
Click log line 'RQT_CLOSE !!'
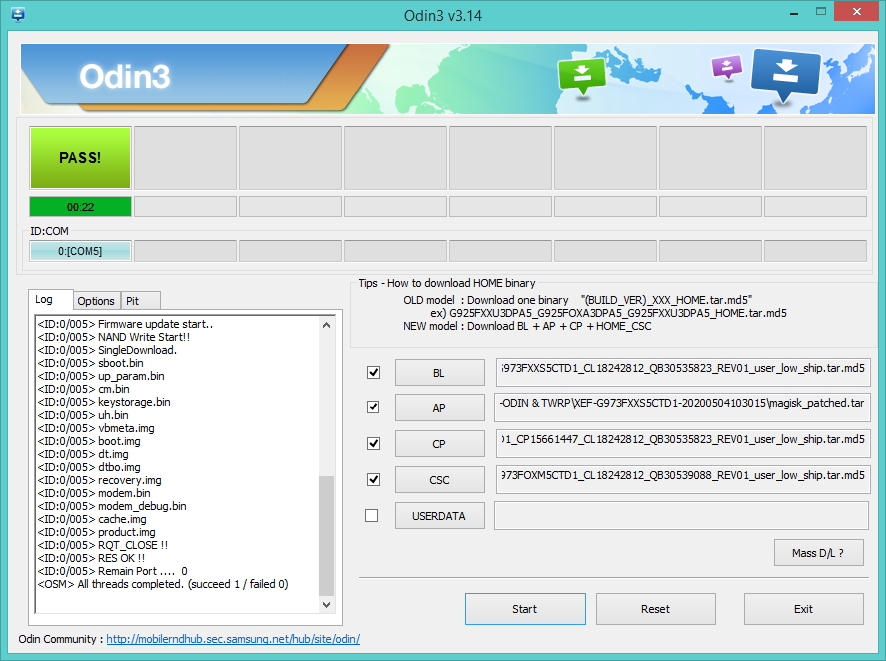pos(103,545)
